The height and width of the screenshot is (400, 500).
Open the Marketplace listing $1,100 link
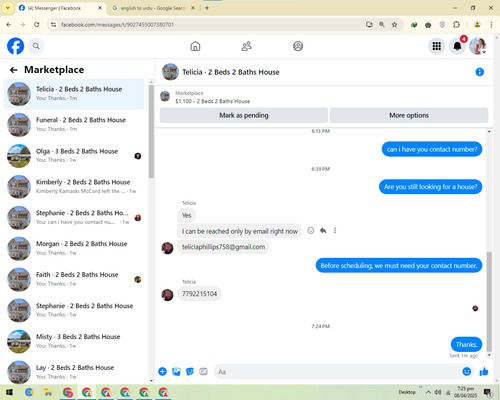tap(212, 101)
